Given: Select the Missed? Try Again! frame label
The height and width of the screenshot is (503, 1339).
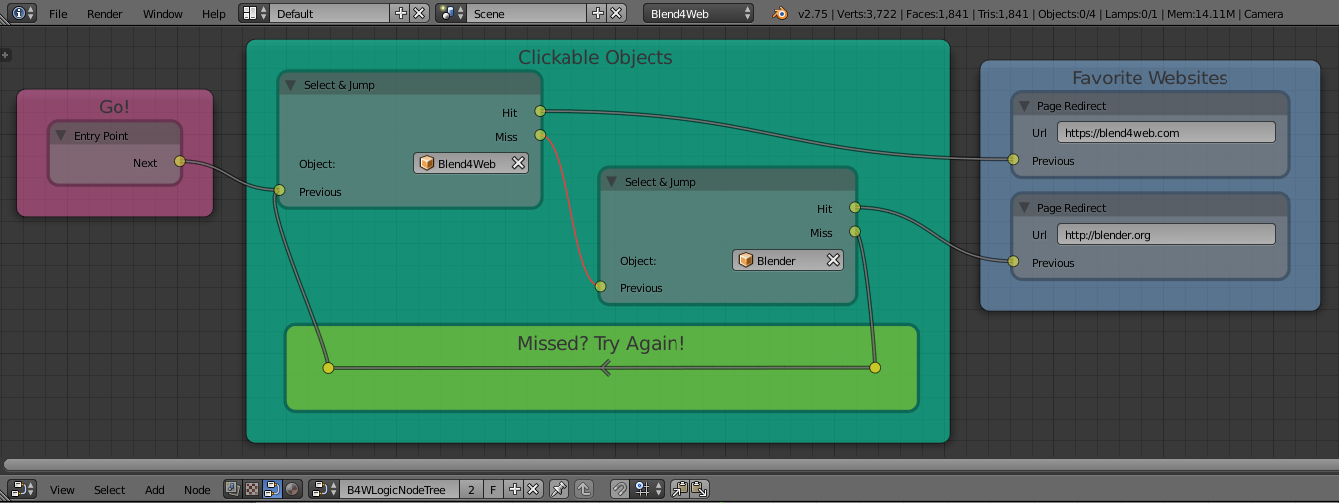Looking at the screenshot, I should [x=601, y=343].
